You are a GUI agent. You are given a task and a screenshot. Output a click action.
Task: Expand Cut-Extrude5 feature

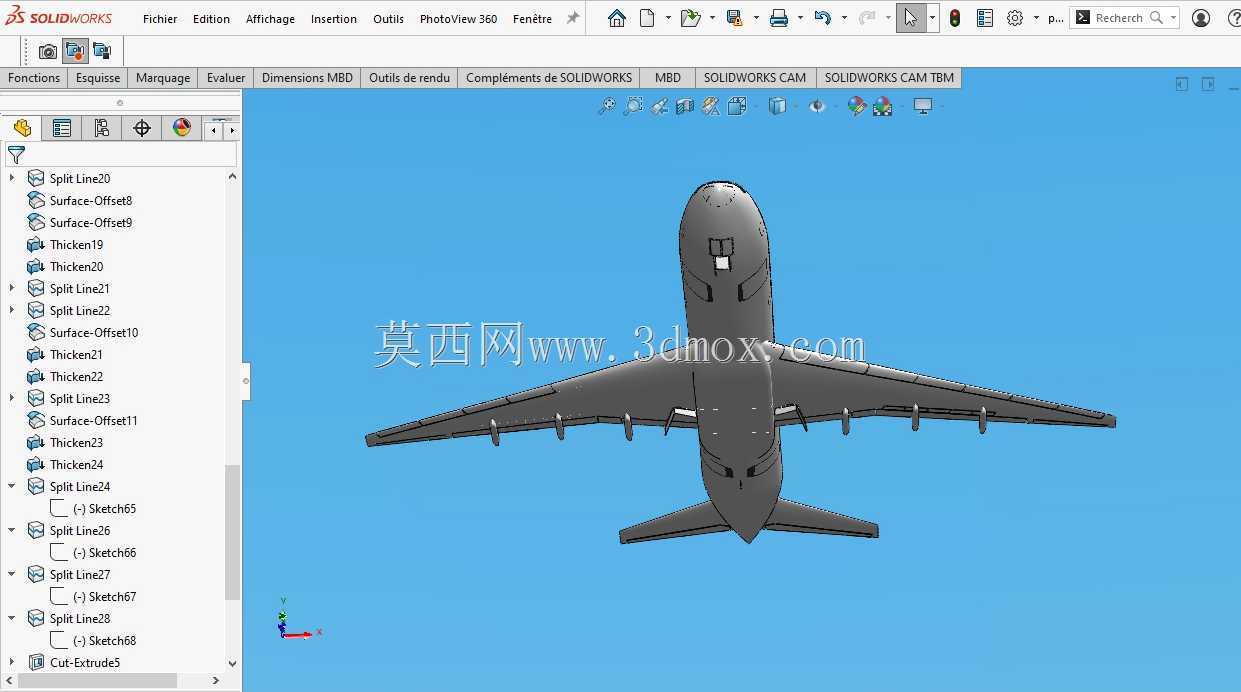[12, 662]
